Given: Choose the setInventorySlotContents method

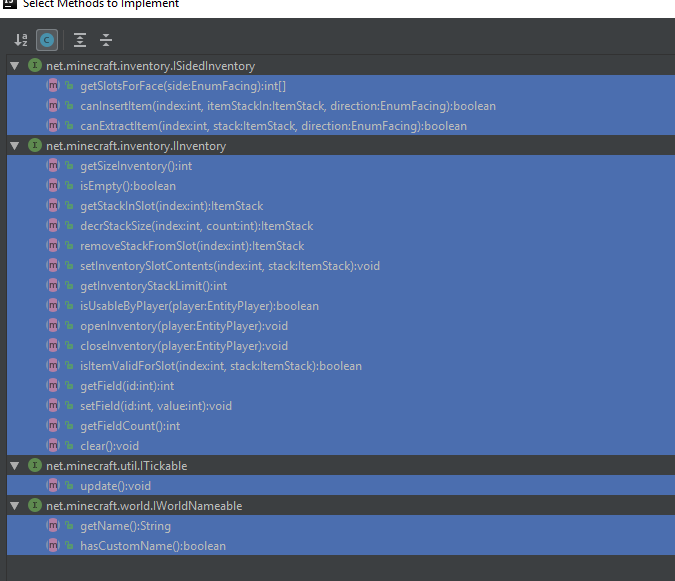Looking at the screenshot, I should [x=217, y=266].
